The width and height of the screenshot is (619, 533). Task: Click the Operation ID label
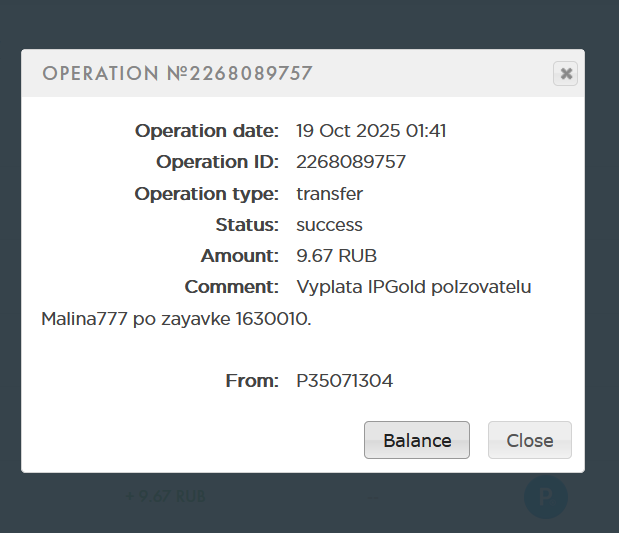click(x=217, y=162)
